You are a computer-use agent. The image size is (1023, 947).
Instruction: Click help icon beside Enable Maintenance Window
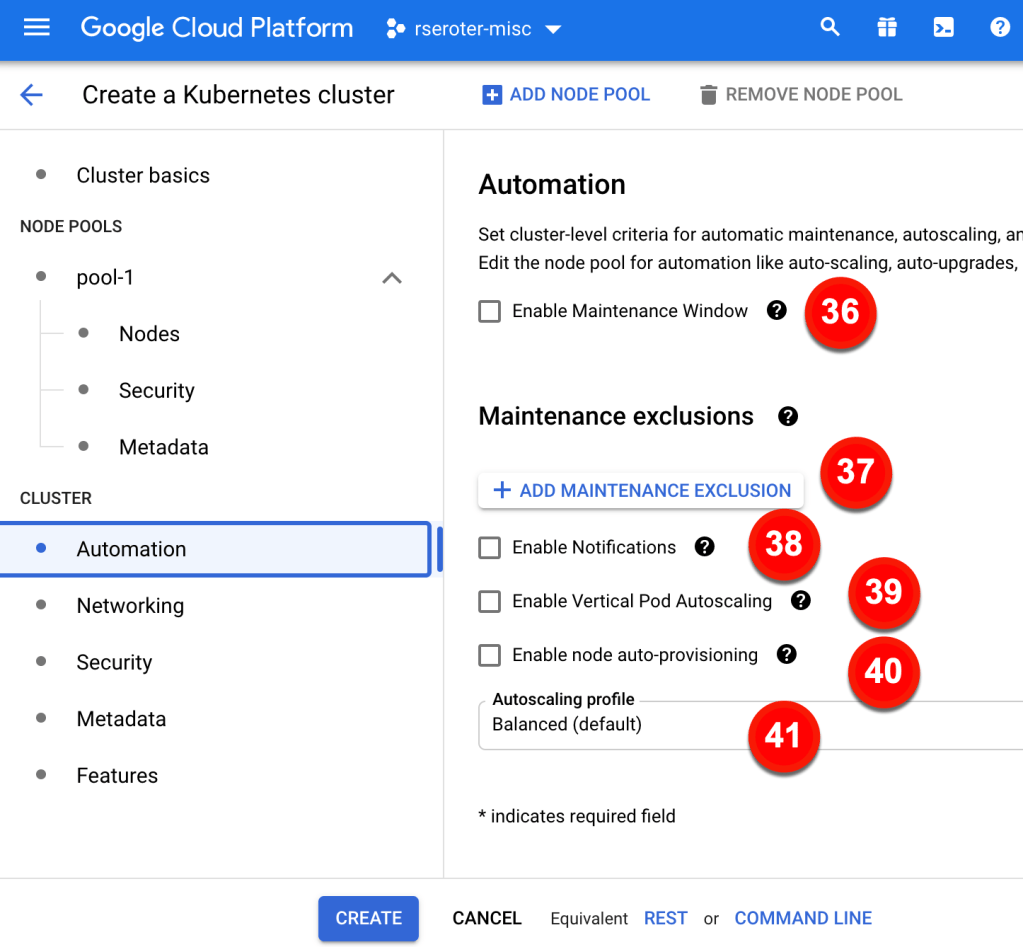click(776, 311)
